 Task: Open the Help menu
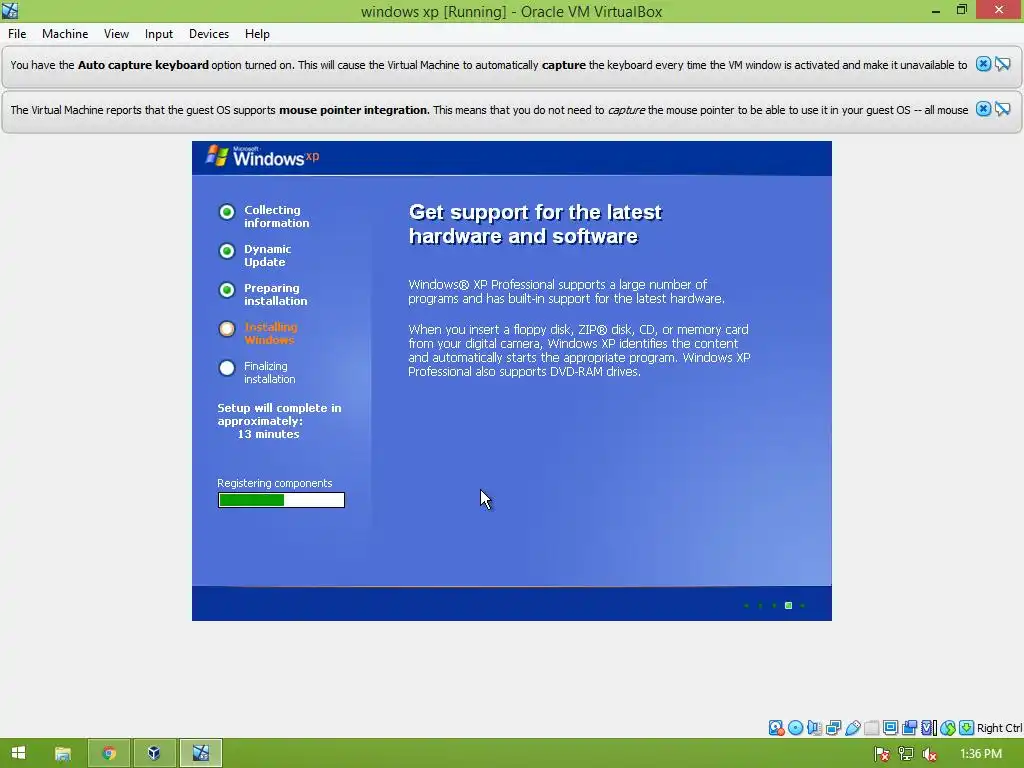coord(257,34)
